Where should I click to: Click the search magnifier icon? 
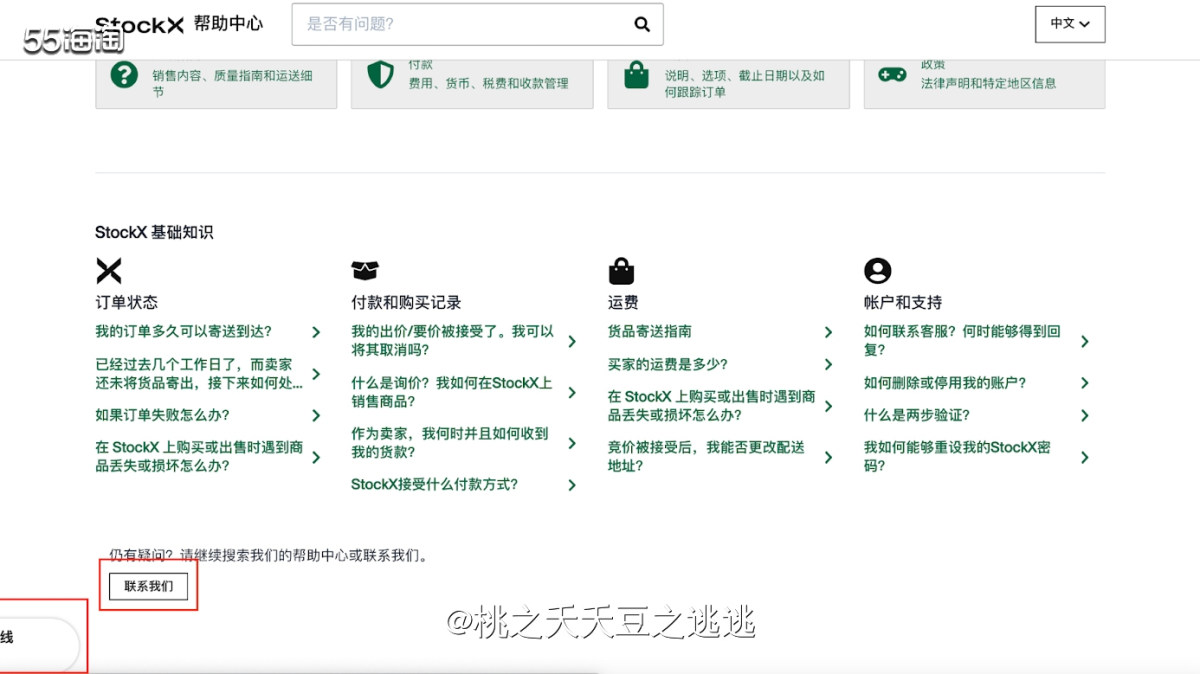click(x=642, y=24)
